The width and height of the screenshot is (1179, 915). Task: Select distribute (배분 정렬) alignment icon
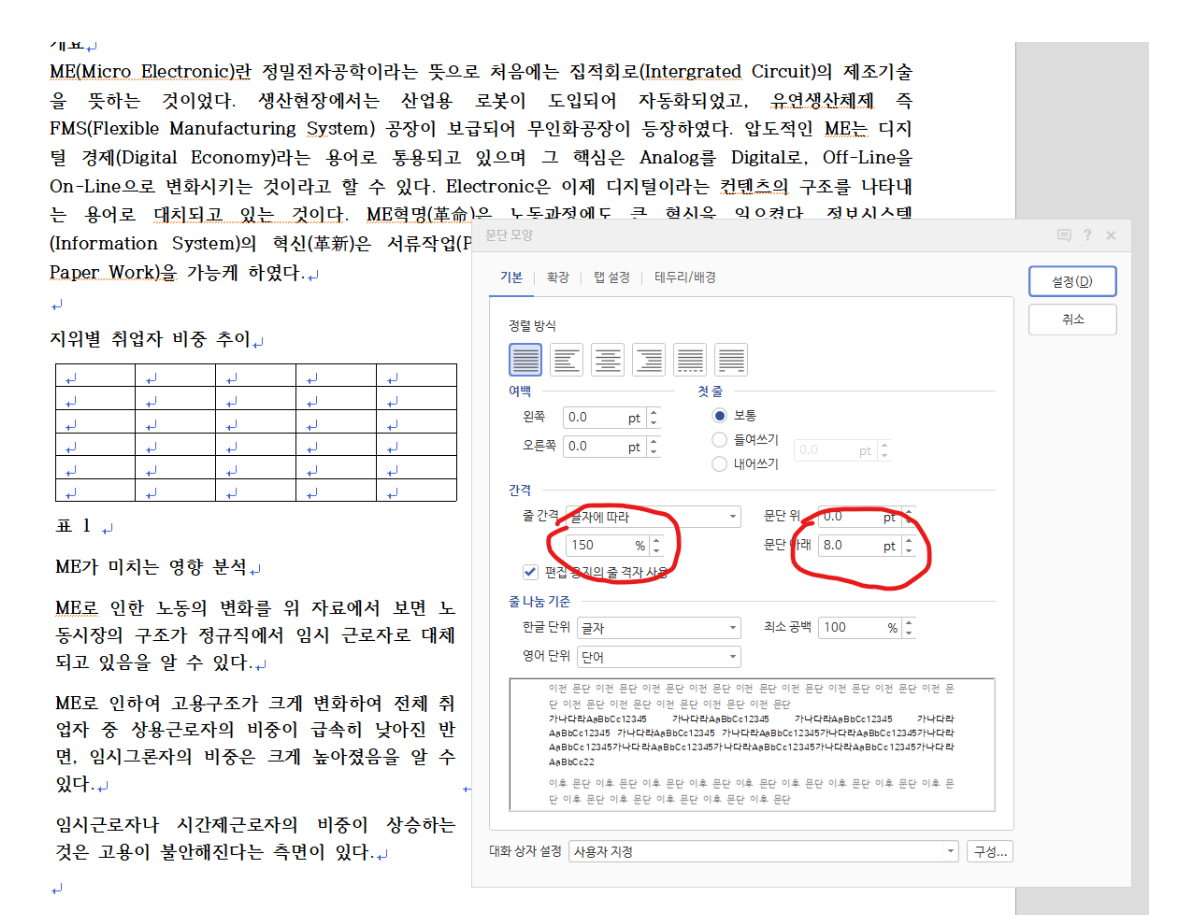690,360
